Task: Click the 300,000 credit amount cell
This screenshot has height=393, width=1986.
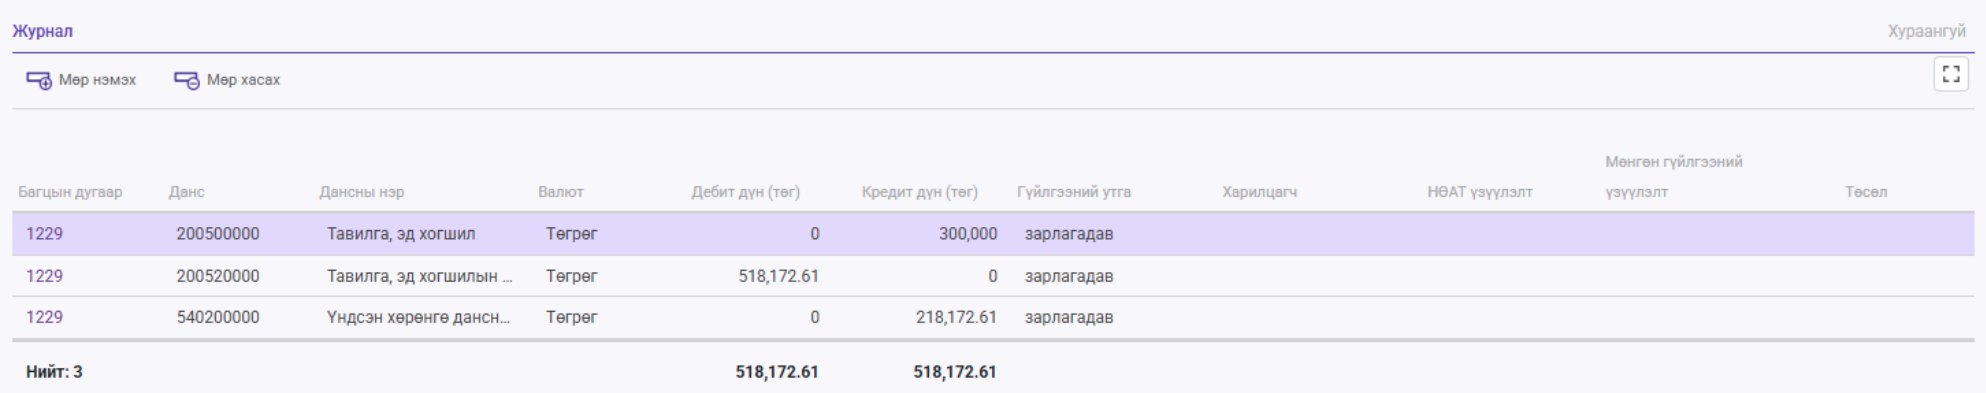Action: 968,234
